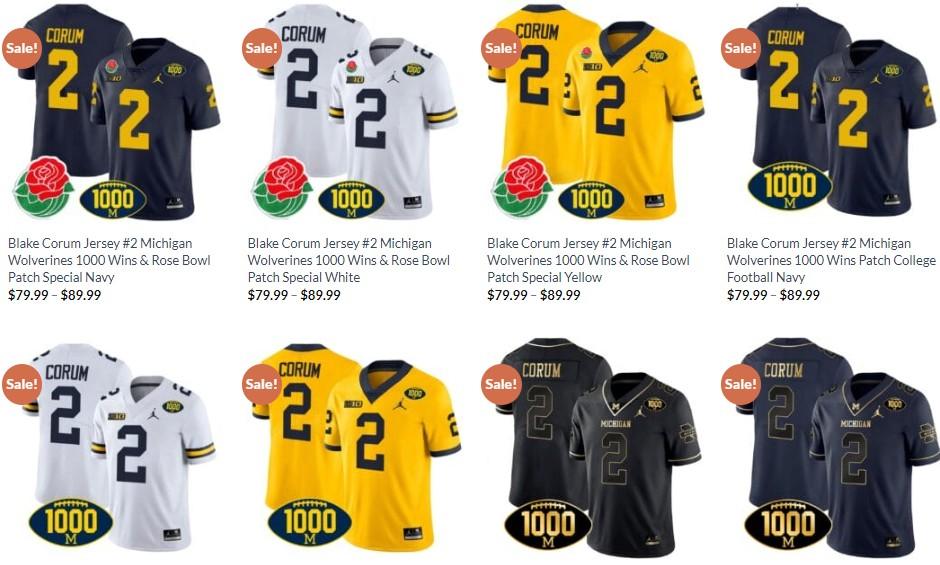View black and gold Corum jersey
Viewport: 940px width, 565px height.
point(593,449)
